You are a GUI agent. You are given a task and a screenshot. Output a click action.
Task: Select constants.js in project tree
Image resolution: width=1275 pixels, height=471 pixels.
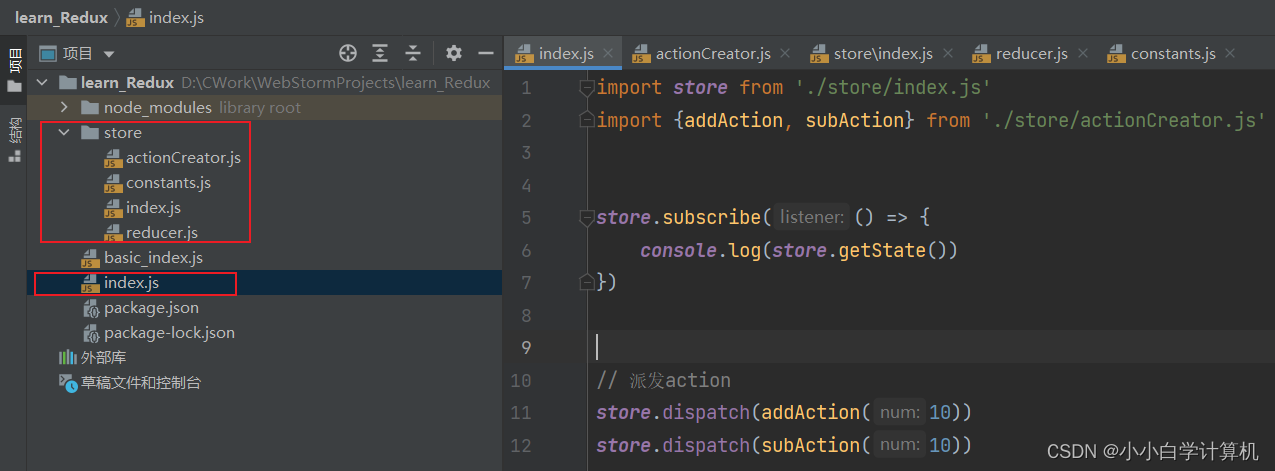point(168,182)
